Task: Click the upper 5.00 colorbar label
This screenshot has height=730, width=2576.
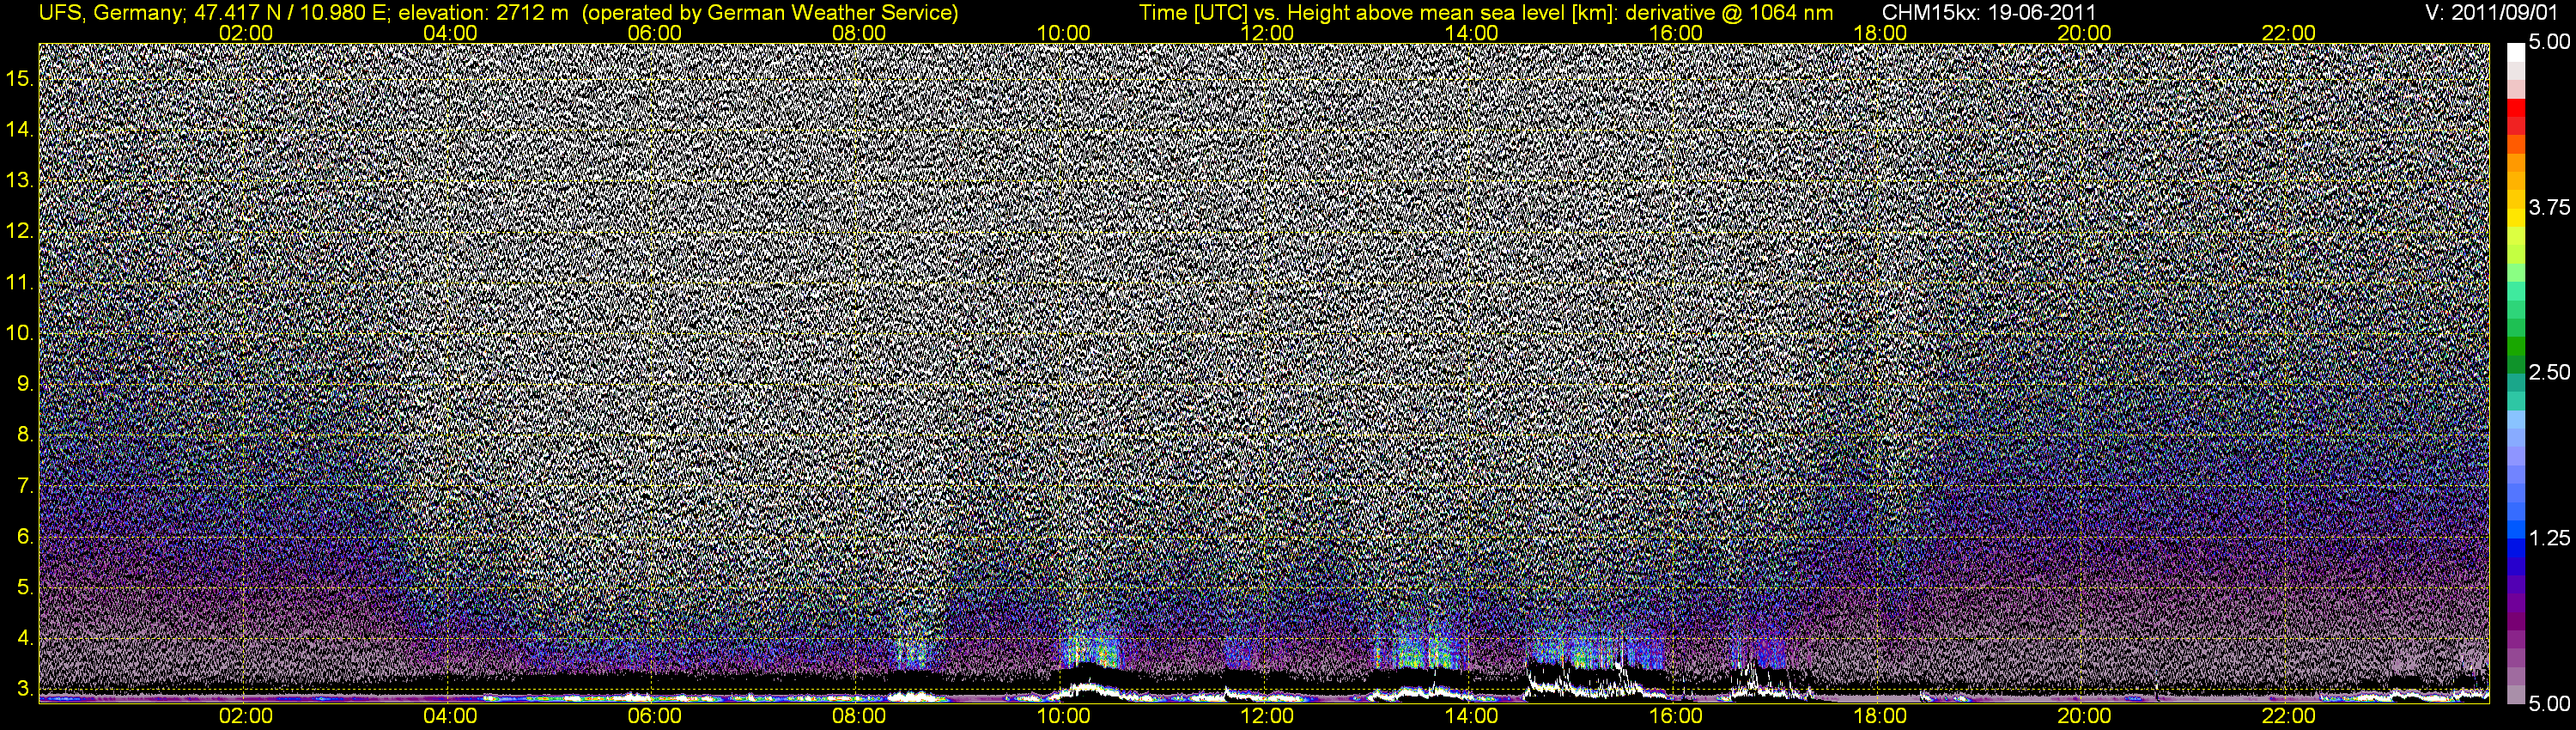Action: point(2549,42)
